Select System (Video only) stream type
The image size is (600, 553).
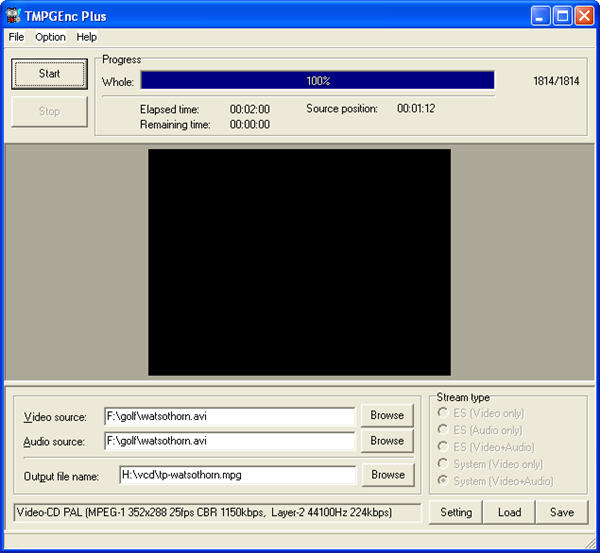[490, 464]
